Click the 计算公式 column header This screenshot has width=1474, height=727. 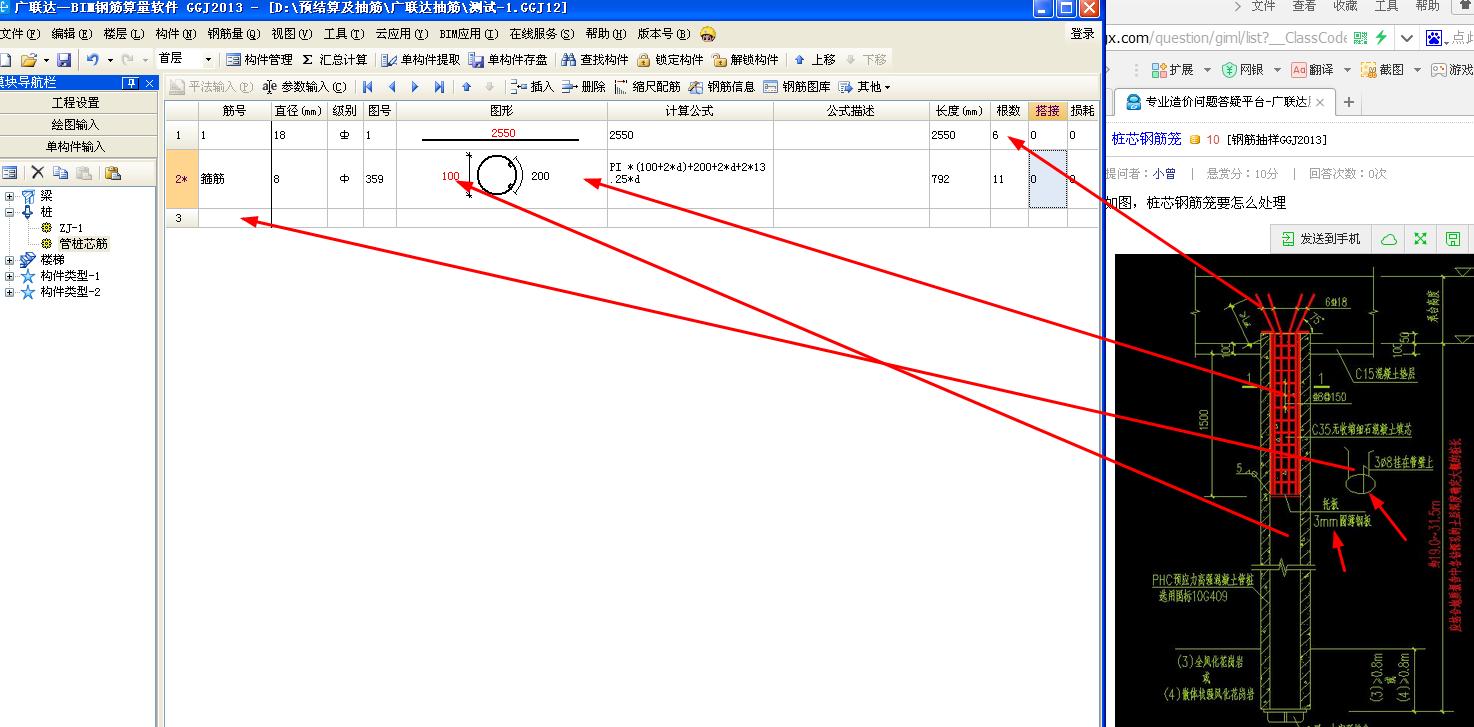pos(690,111)
